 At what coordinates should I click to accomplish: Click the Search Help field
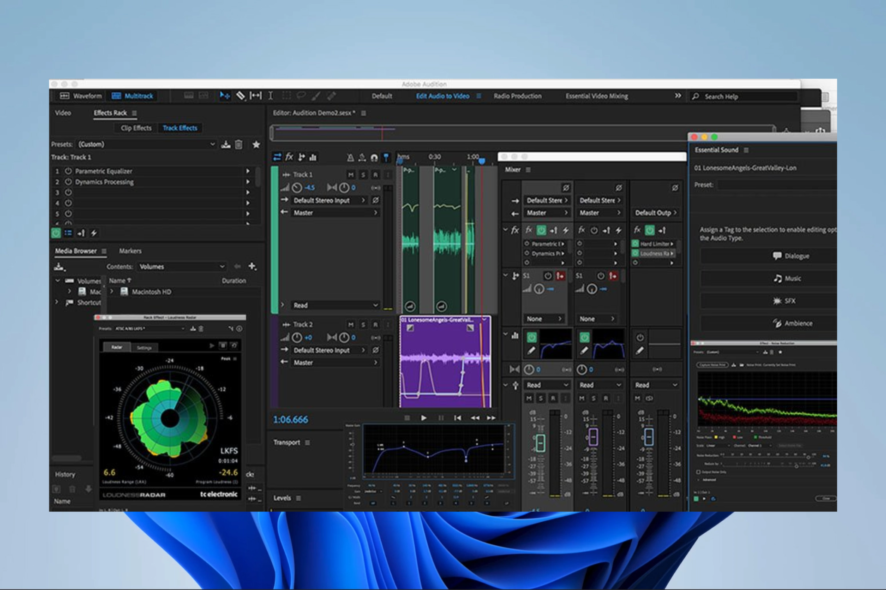tap(746, 97)
